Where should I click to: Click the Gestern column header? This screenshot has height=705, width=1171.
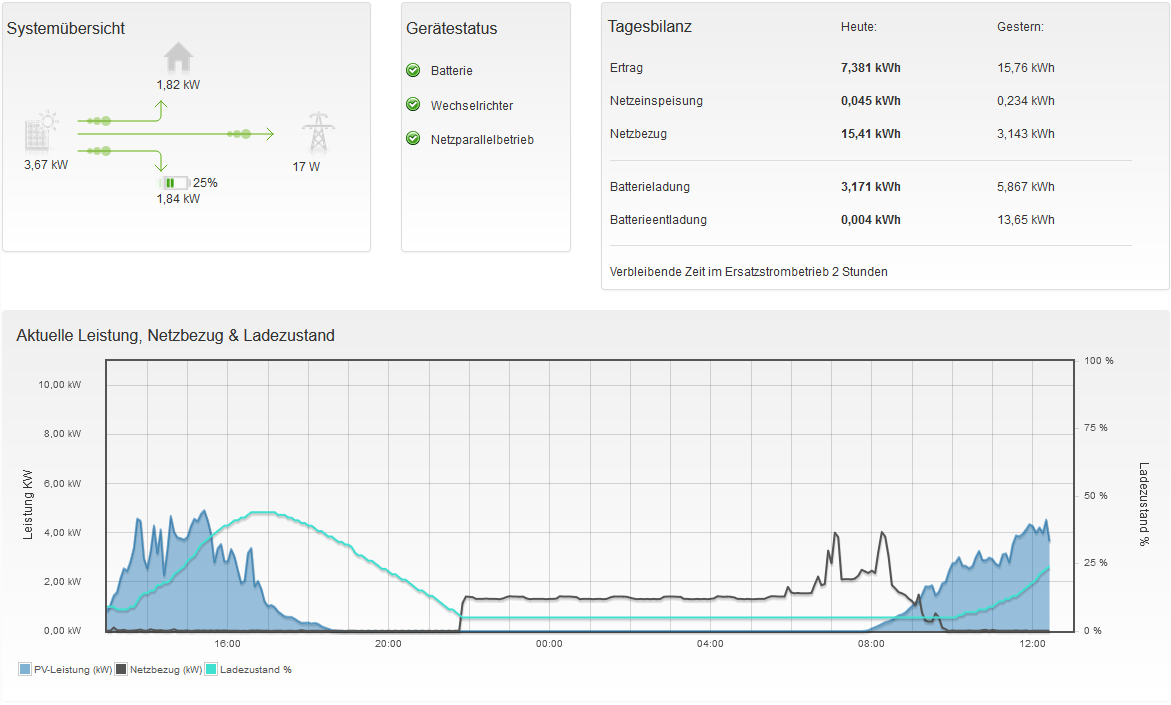(x=1020, y=27)
